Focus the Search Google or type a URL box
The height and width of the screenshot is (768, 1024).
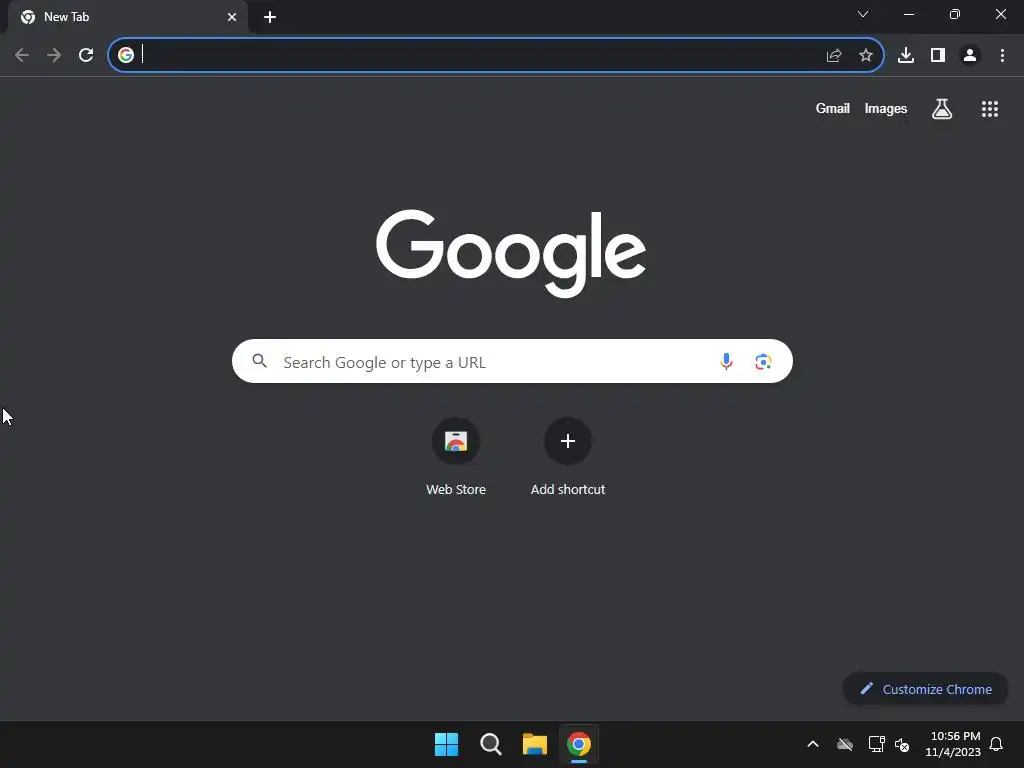click(x=512, y=361)
